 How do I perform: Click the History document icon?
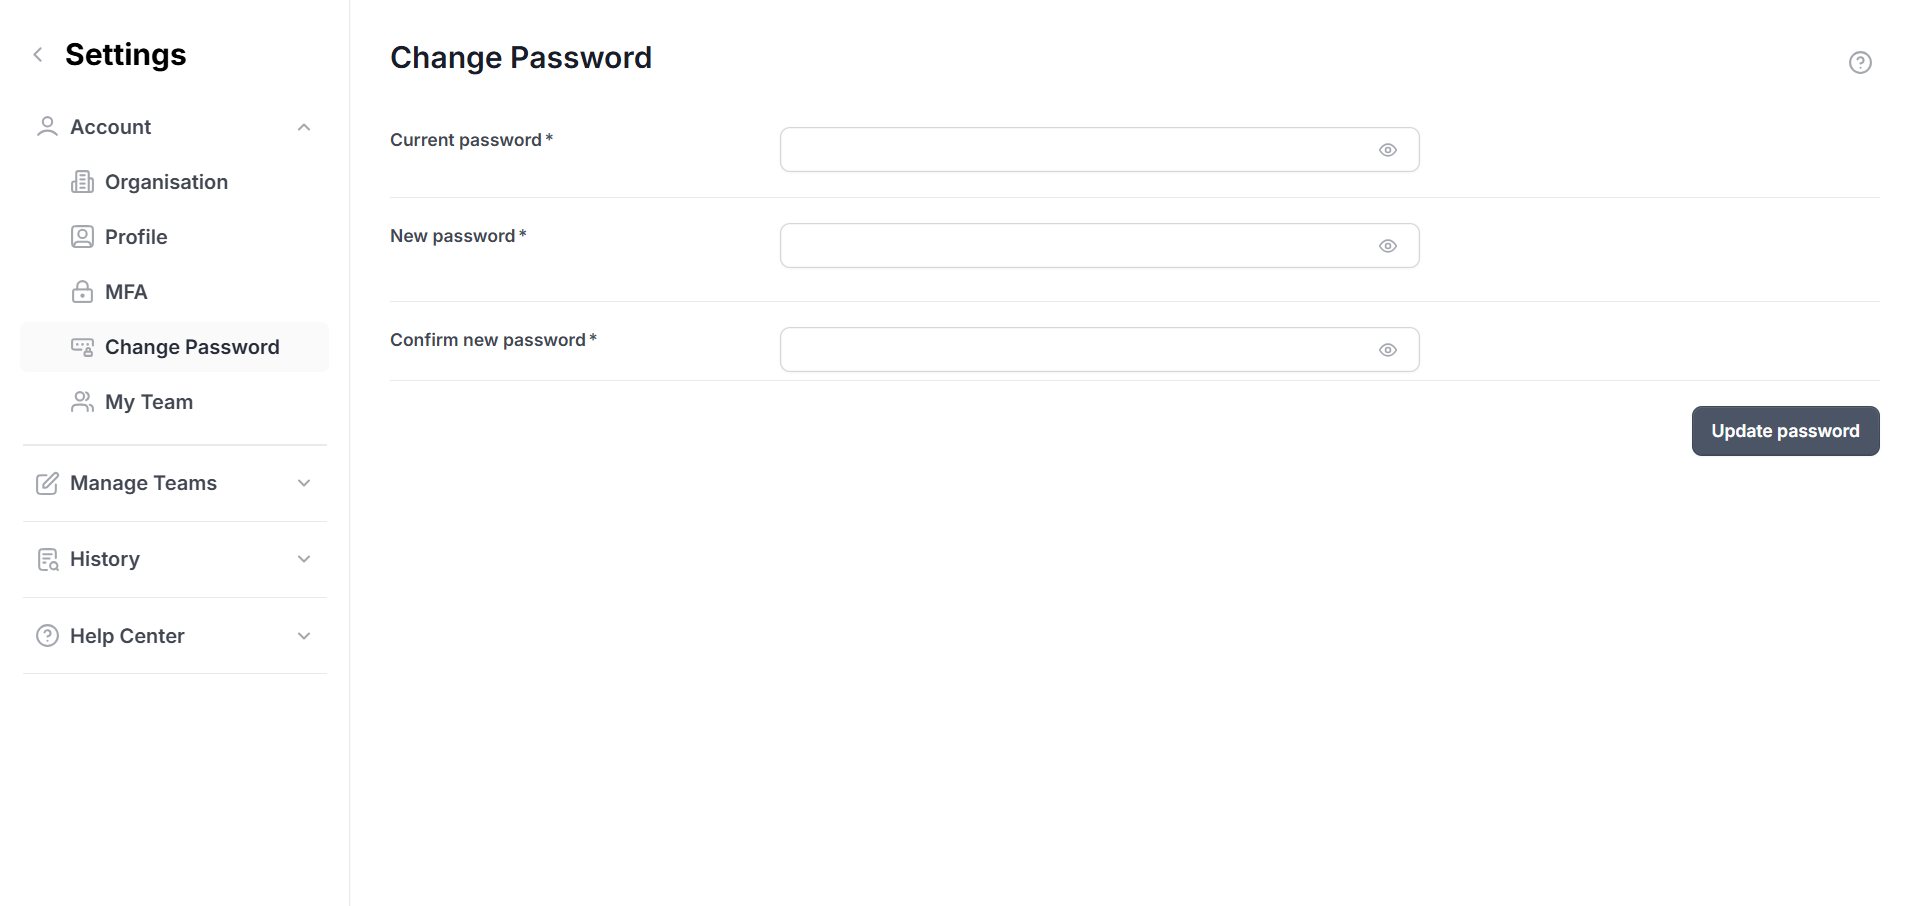[47, 560]
